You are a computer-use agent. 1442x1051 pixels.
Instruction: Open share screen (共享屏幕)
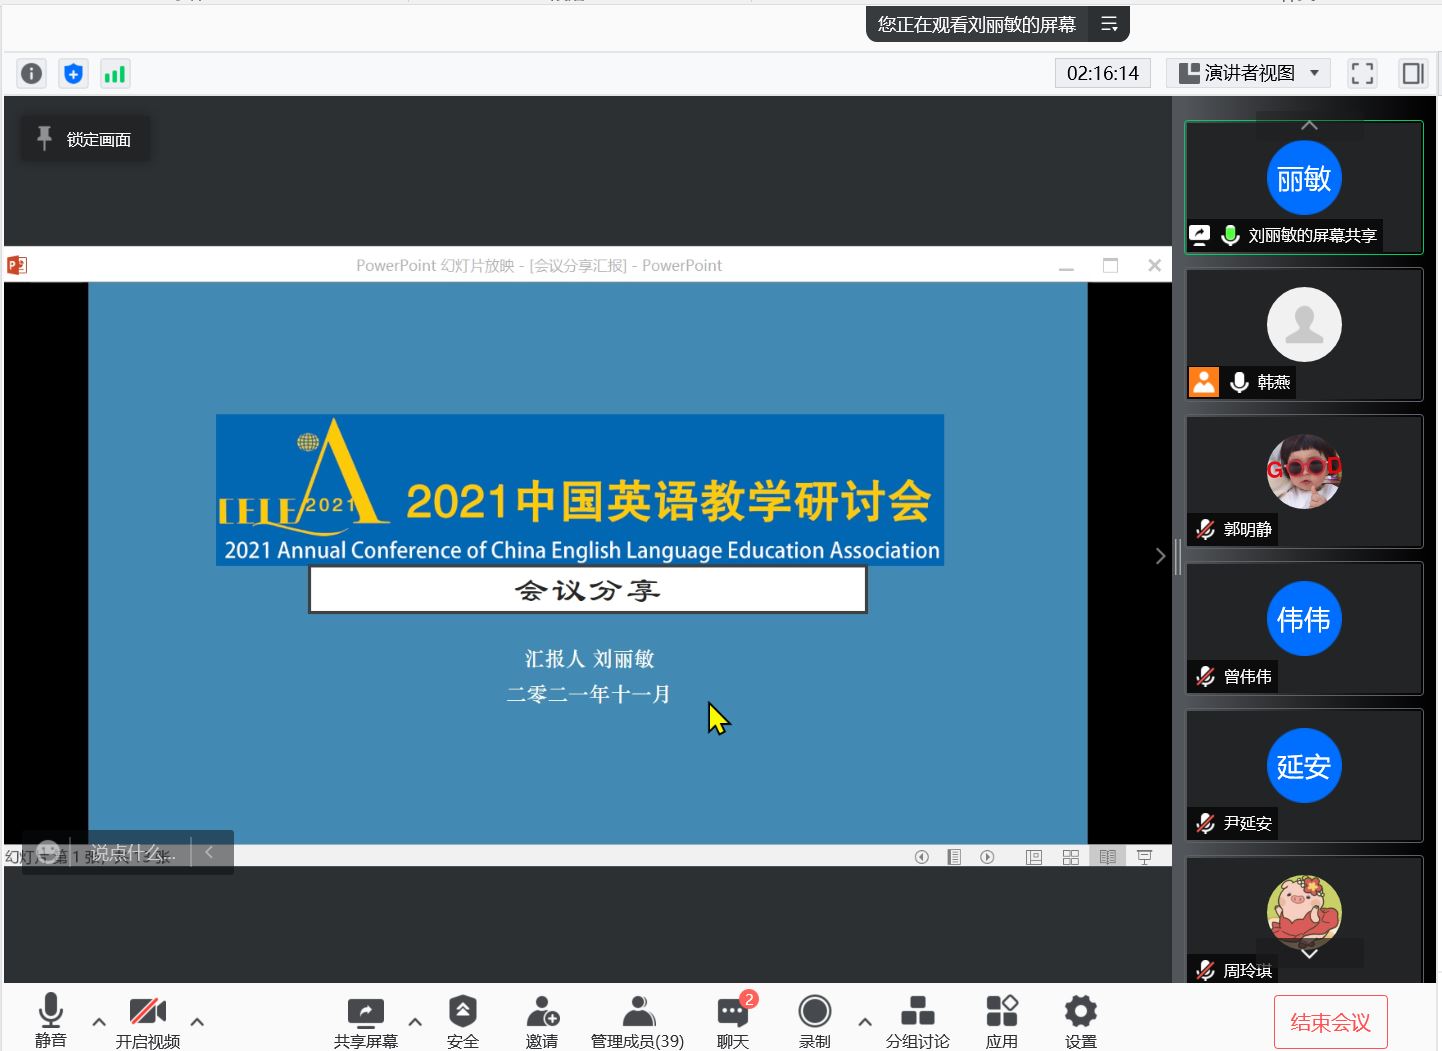tap(366, 1022)
